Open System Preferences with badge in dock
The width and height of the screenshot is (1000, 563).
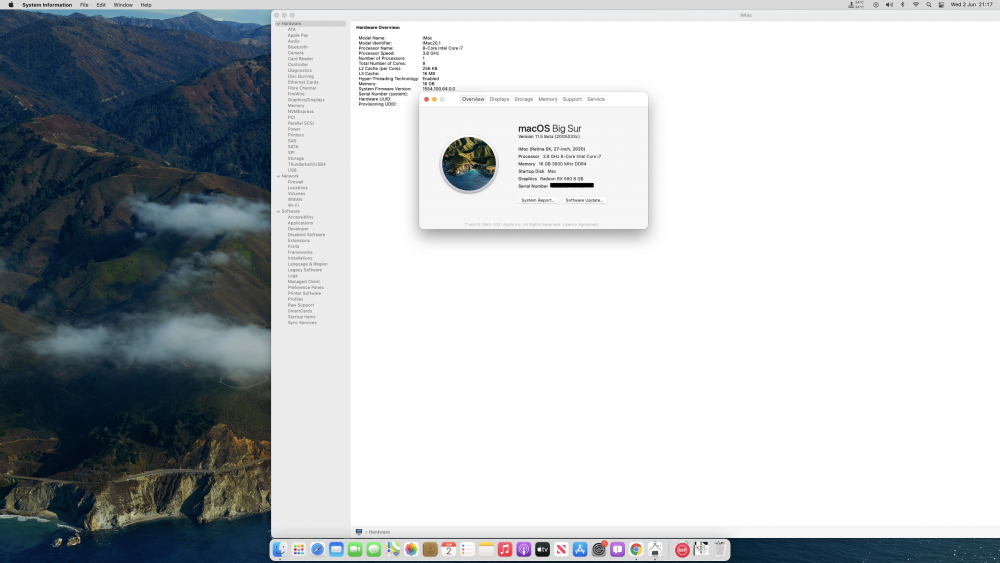[599, 549]
